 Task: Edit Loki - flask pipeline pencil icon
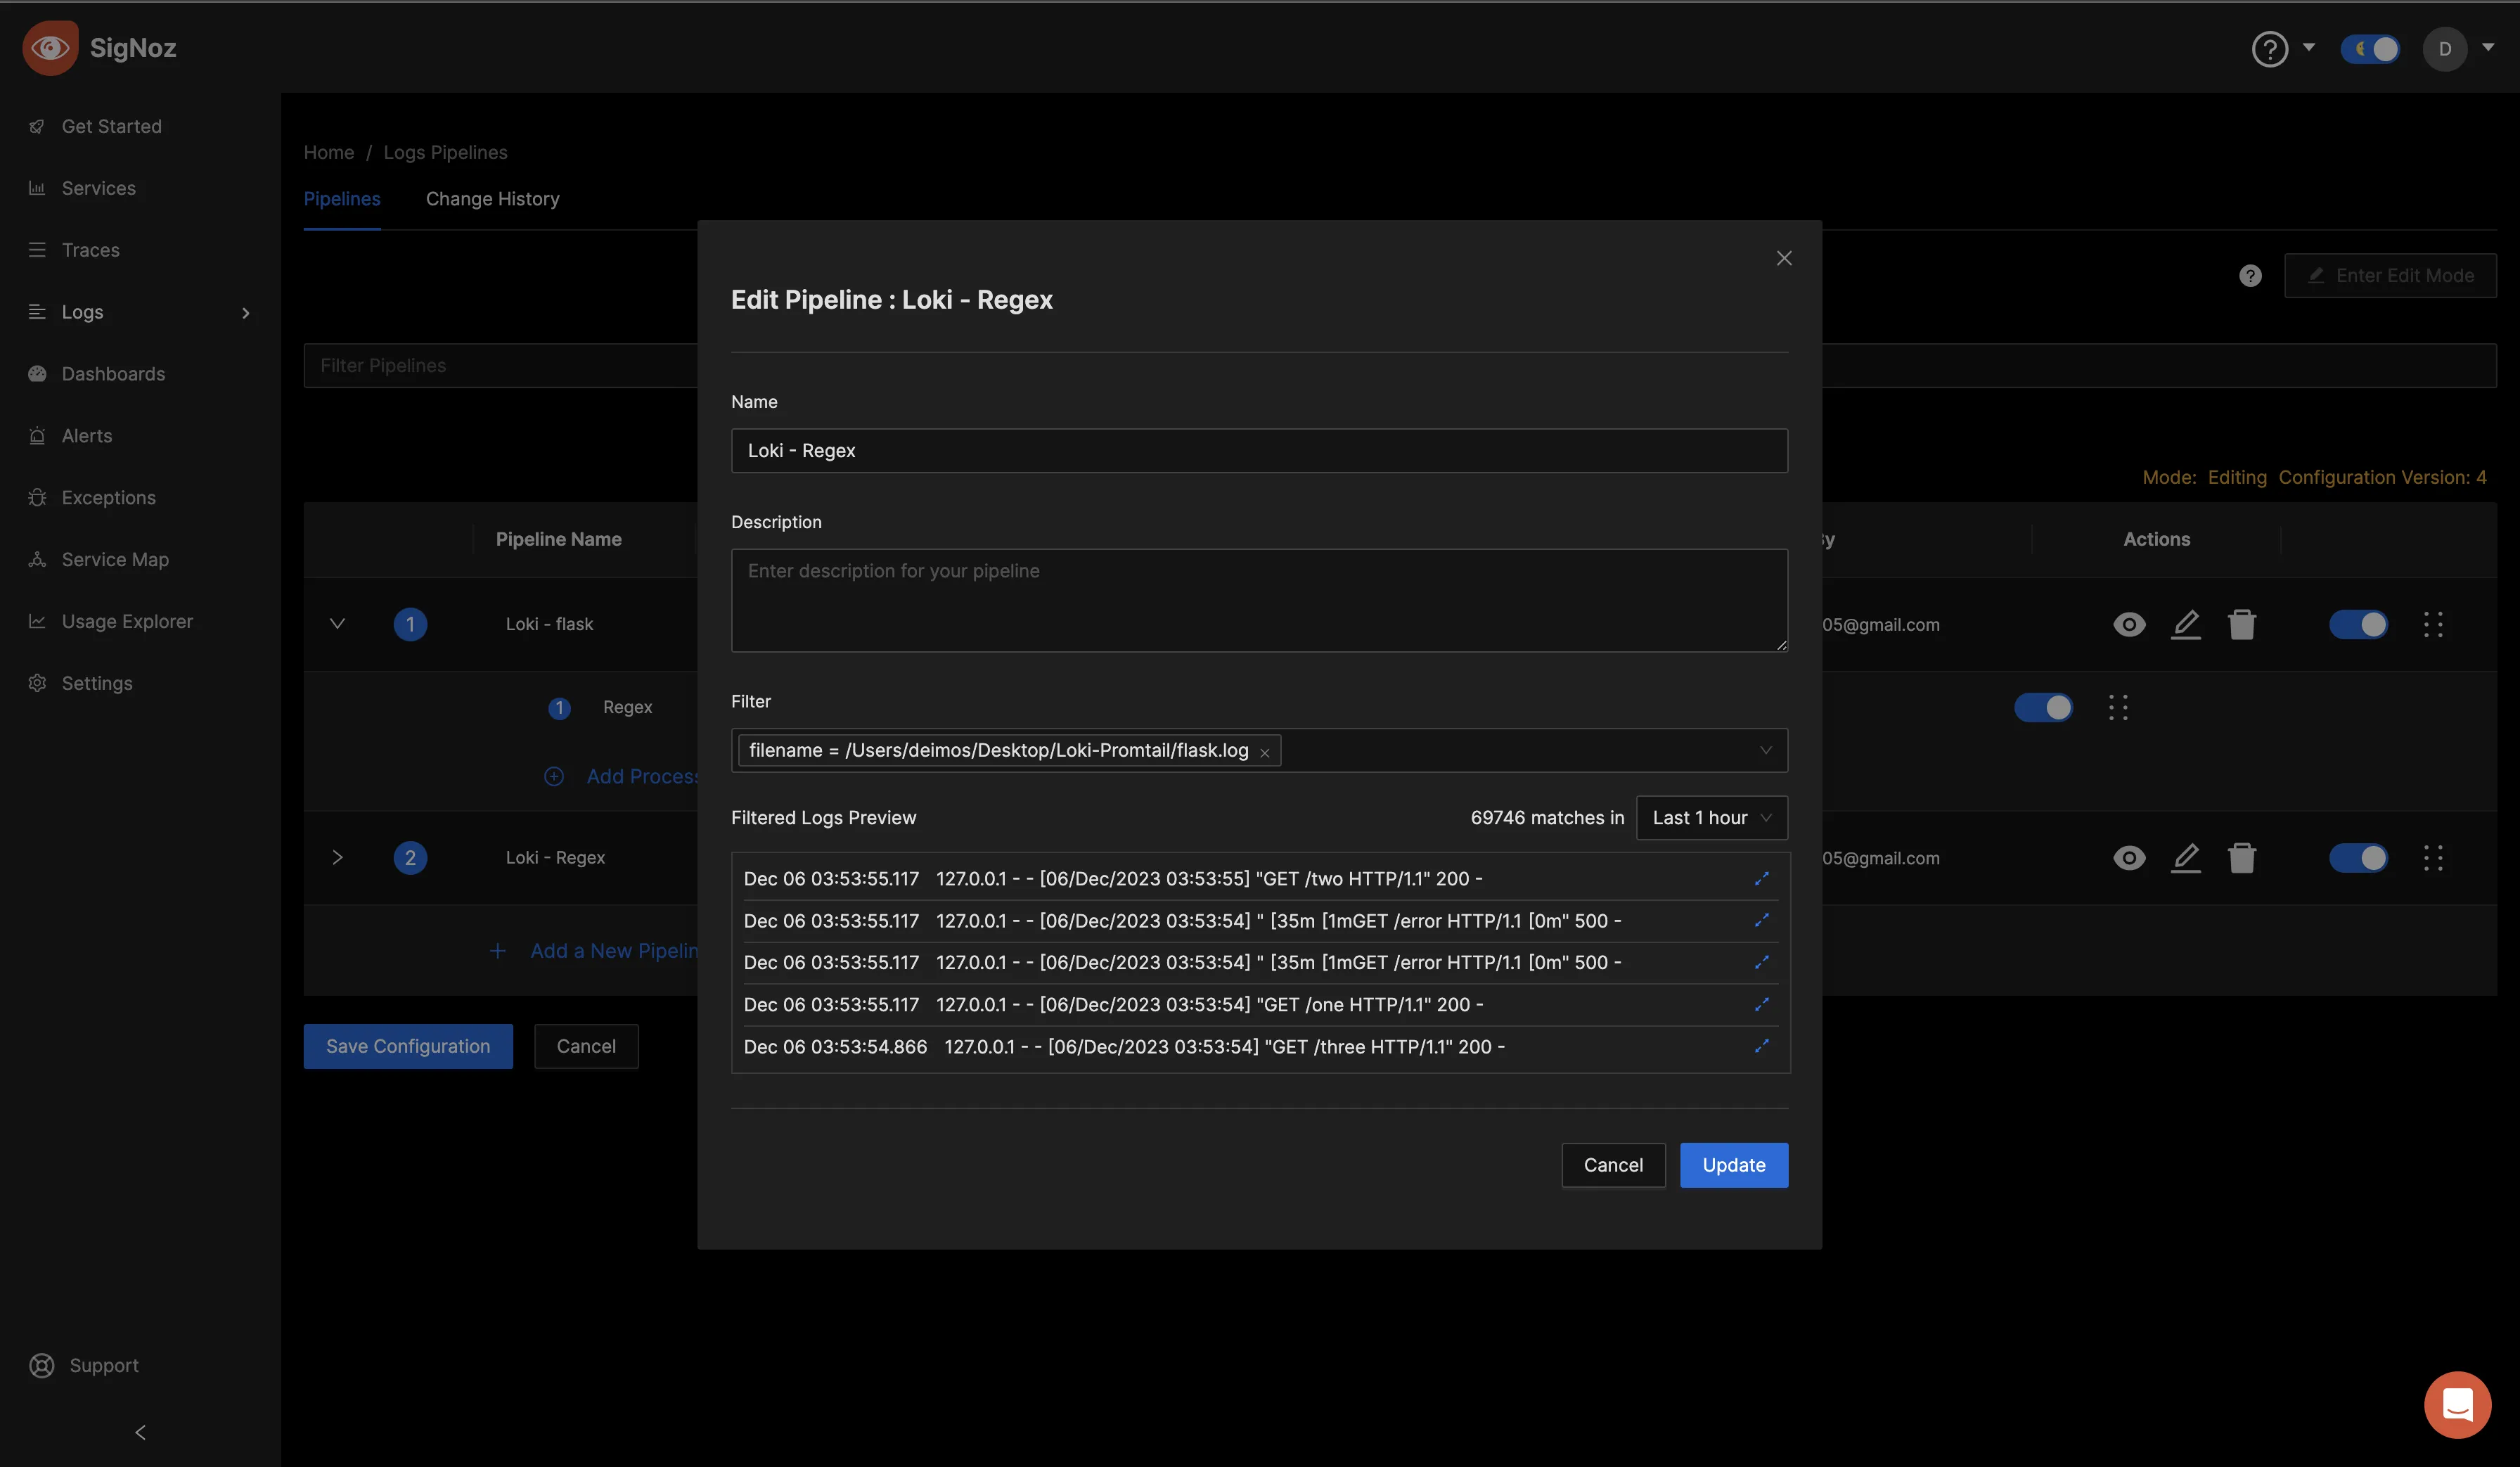point(2185,624)
